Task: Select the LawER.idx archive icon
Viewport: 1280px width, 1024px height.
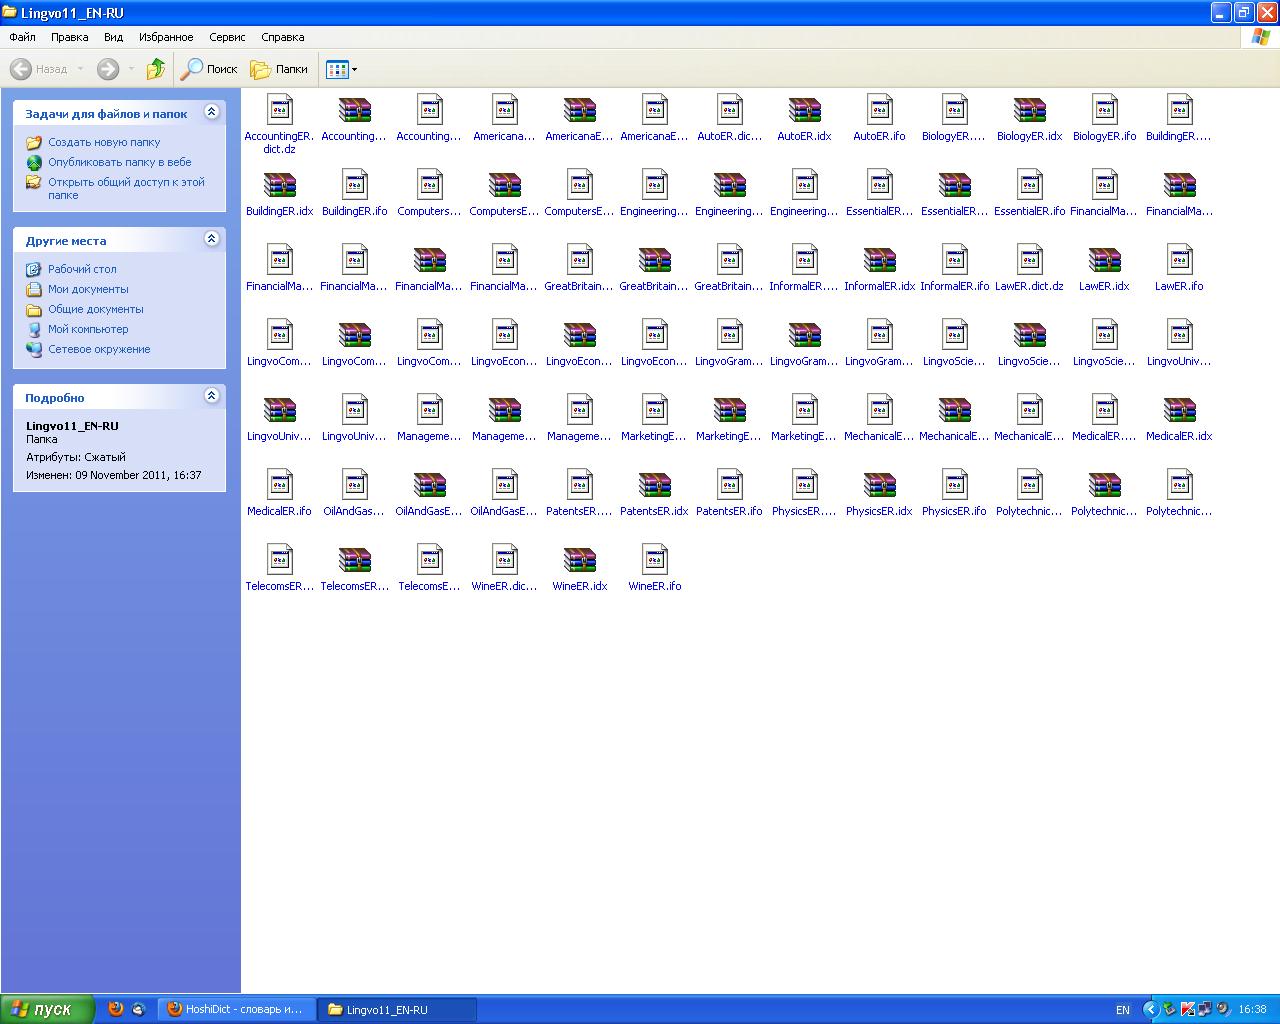Action: click(x=1104, y=260)
